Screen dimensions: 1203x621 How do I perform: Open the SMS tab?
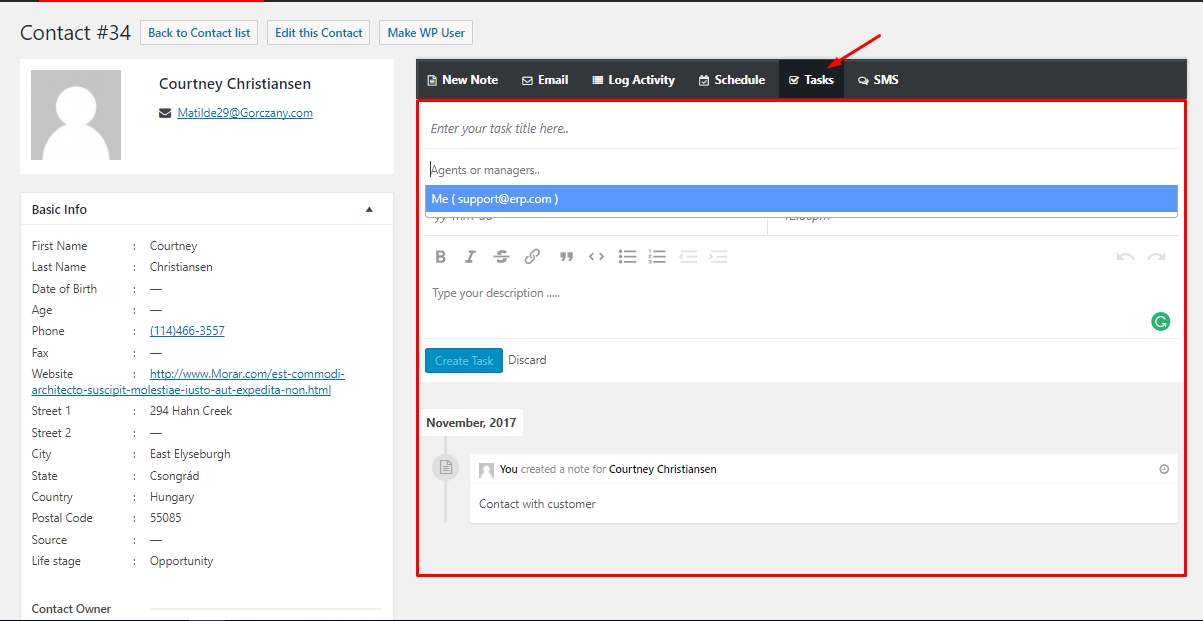878,80
